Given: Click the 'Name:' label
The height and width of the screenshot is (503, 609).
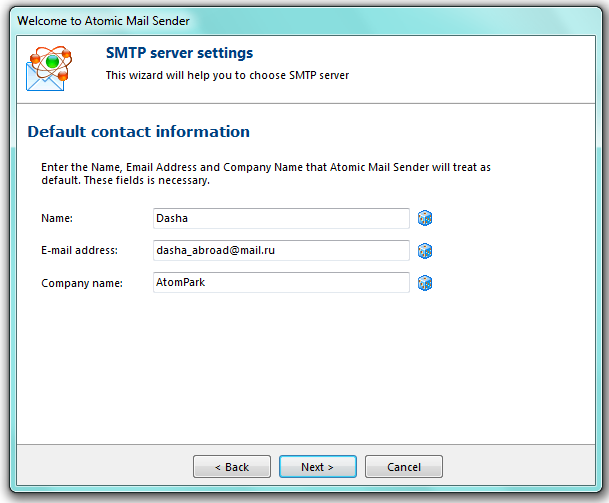Looking at the screenshot, I should click(58, 218).
